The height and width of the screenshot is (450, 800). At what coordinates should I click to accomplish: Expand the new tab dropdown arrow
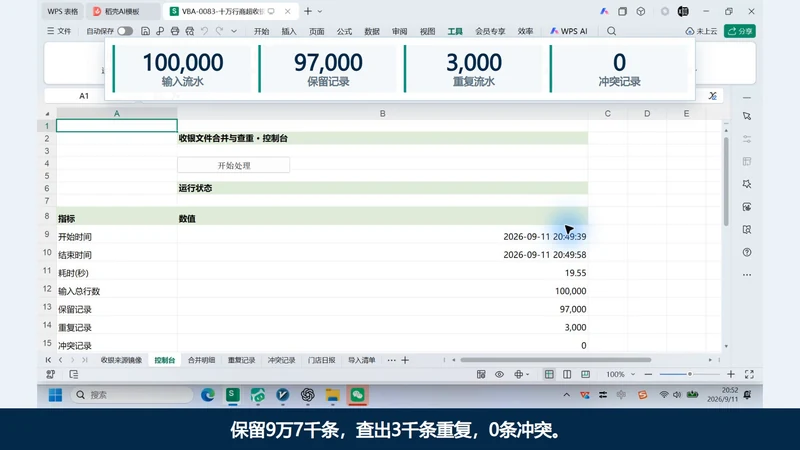tap(320, 11)
